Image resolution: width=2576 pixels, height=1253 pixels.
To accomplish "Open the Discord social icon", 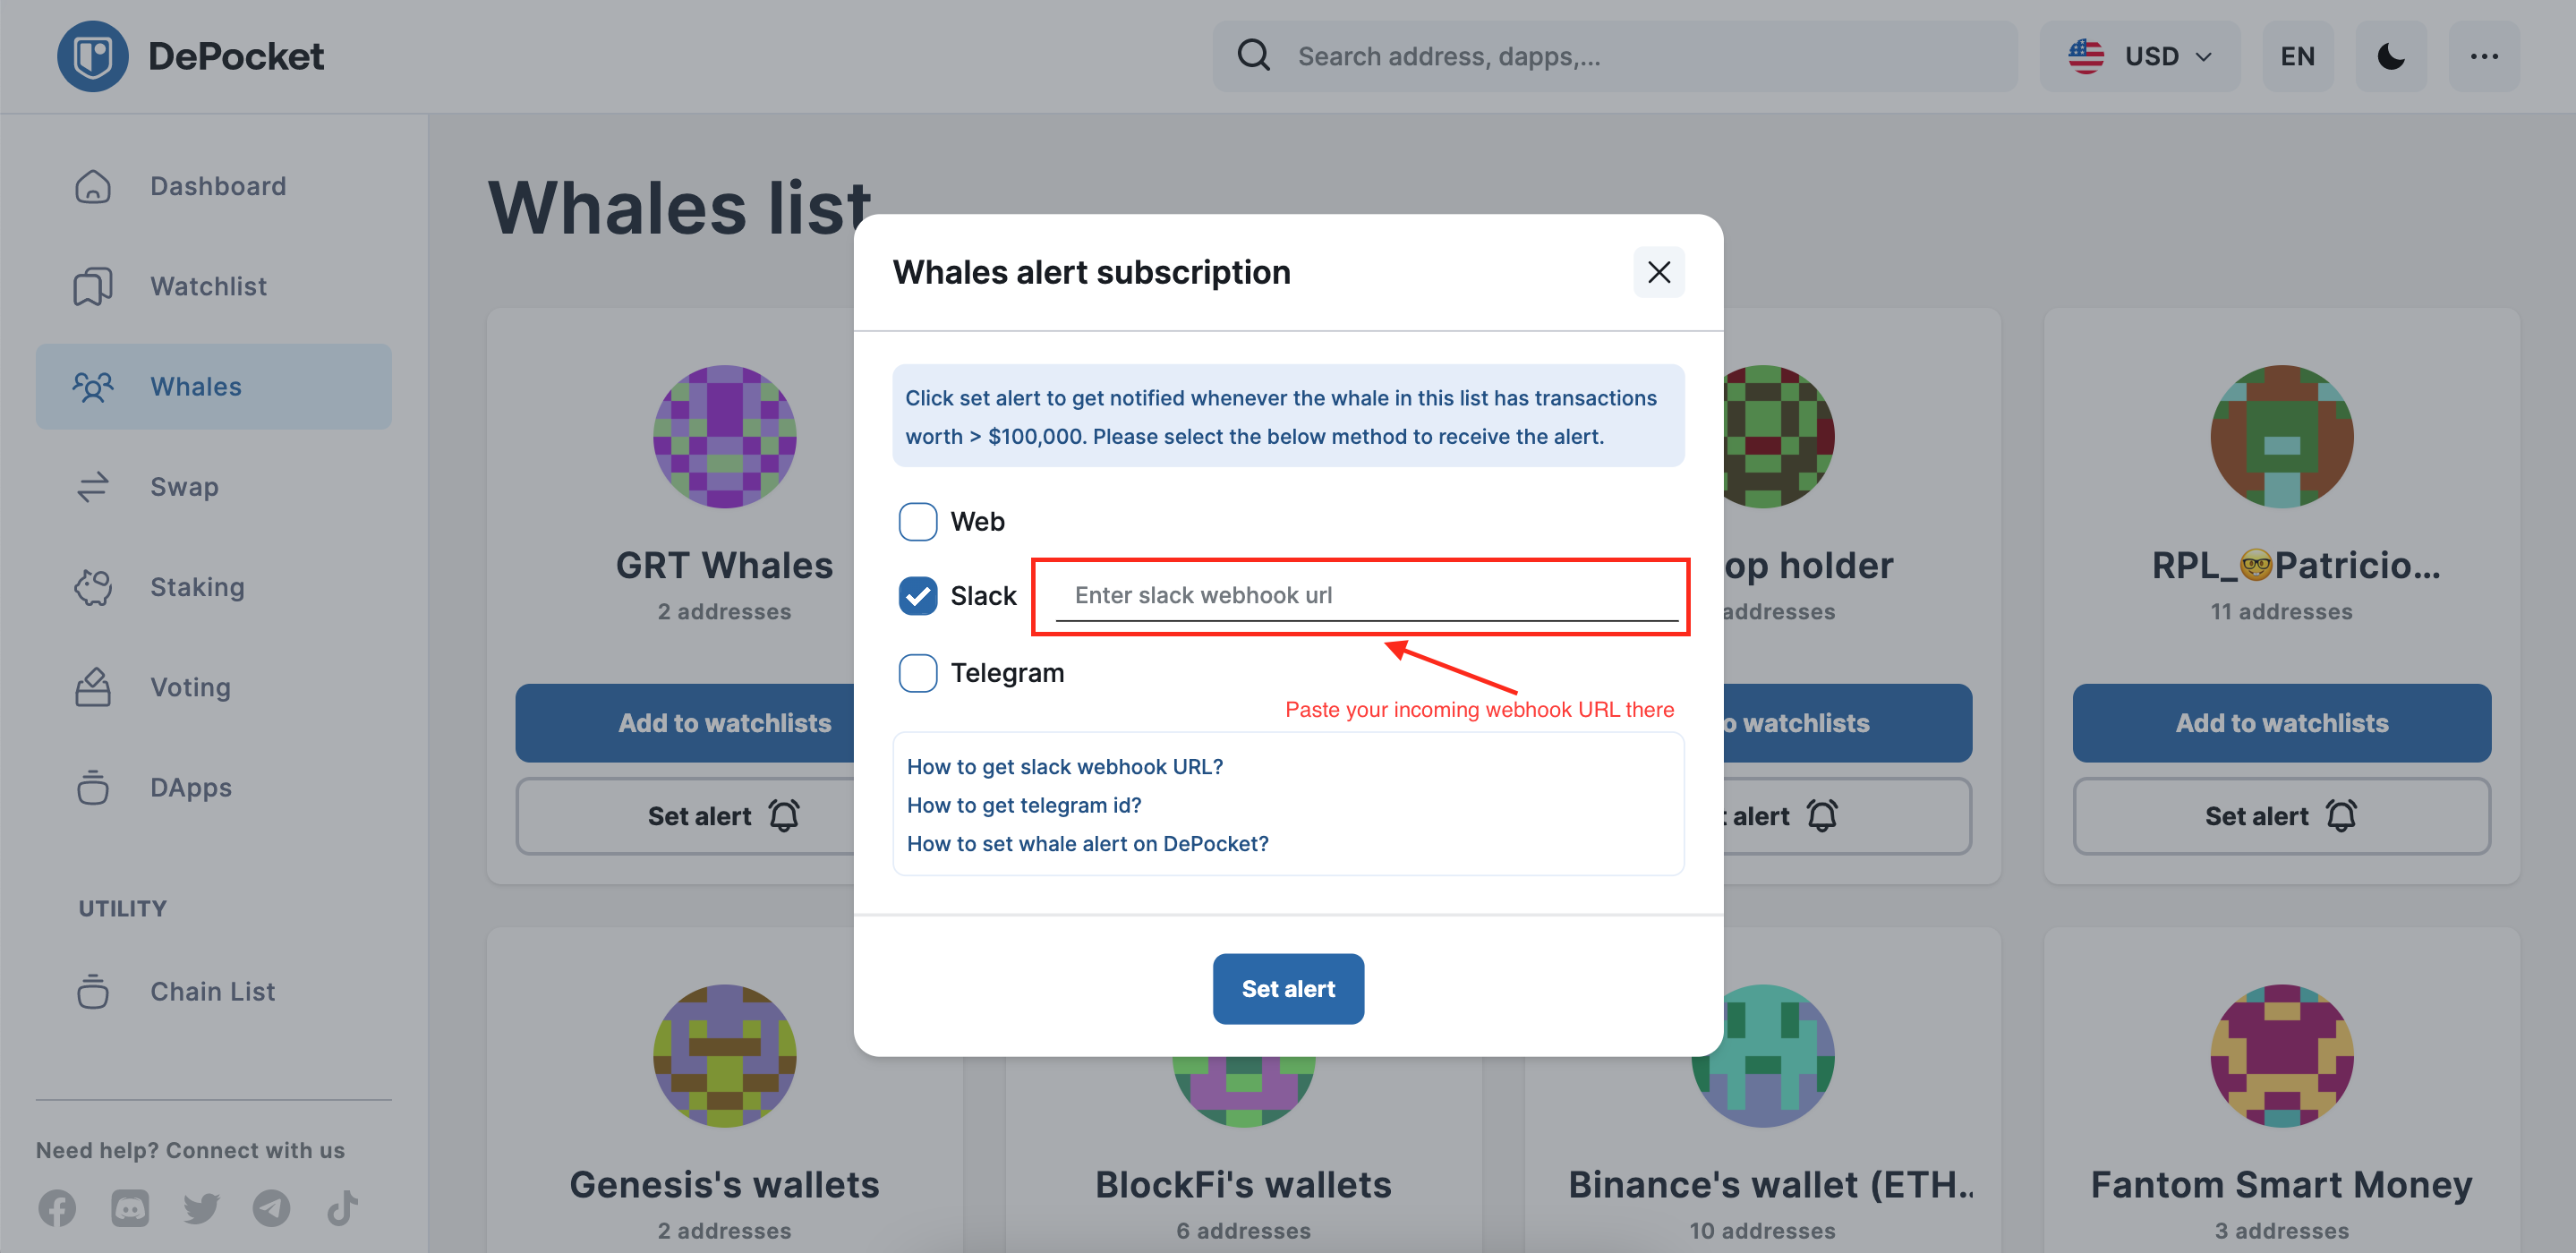I will pyautogui.click(x=130, y=1207).
